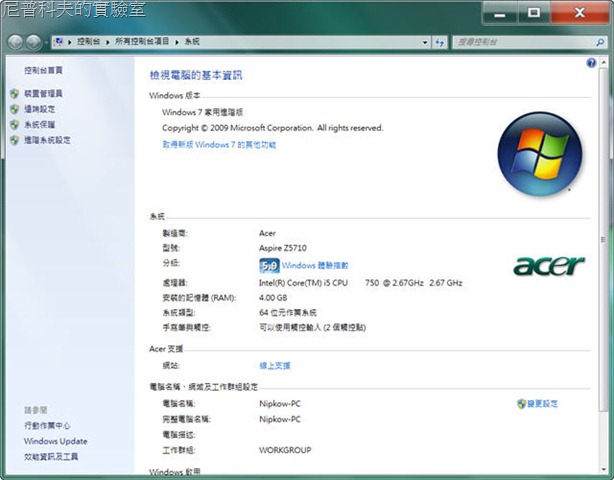Click the green acer logo
This screenshot has width=614, height=480.
click(x=549, y=265)
